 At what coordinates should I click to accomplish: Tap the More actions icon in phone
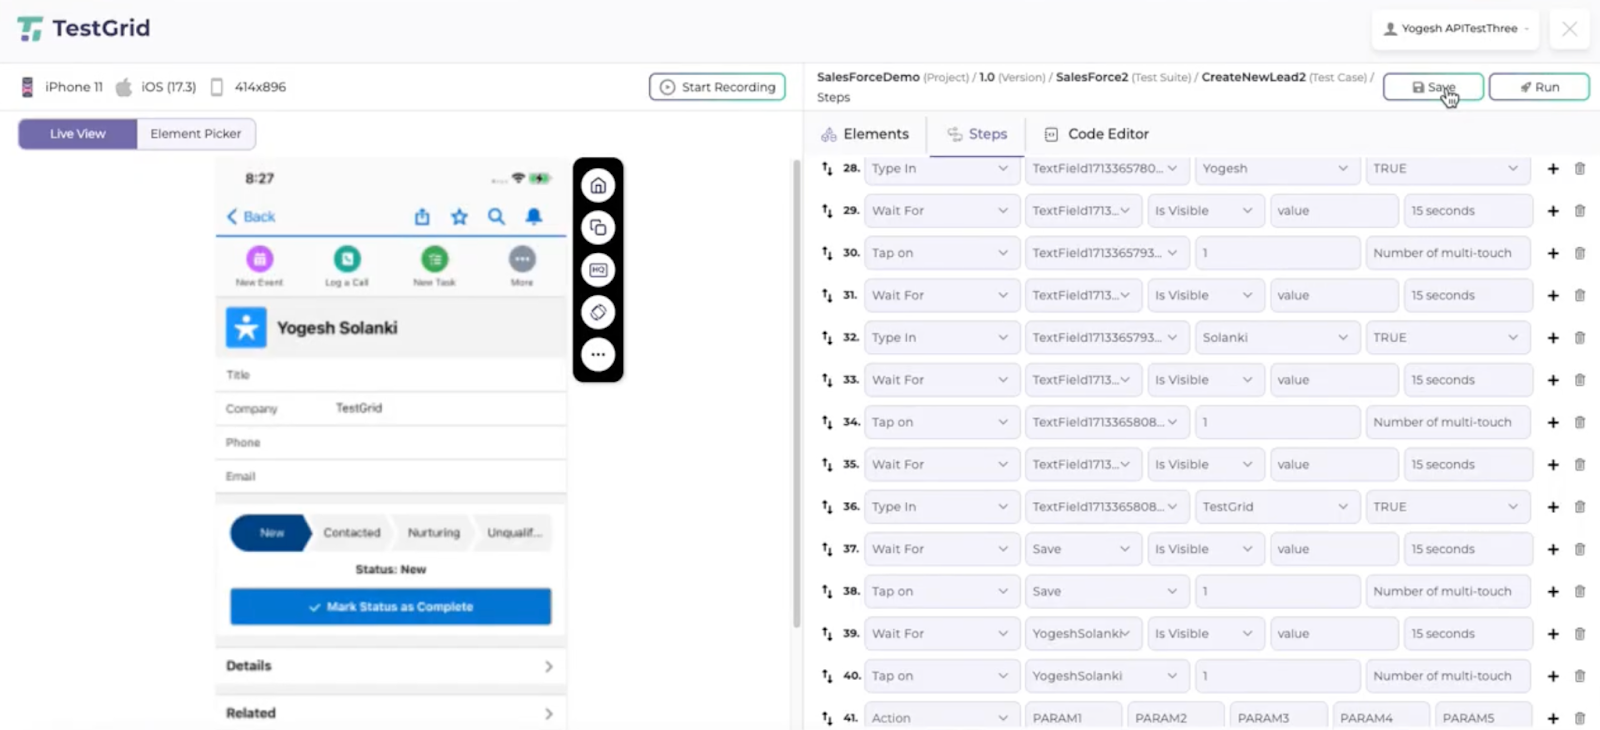522,260
